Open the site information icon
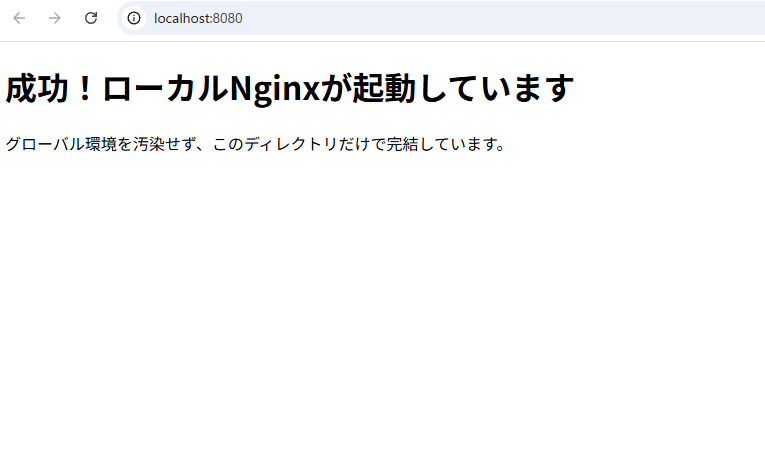 click(x=134, y=18)
